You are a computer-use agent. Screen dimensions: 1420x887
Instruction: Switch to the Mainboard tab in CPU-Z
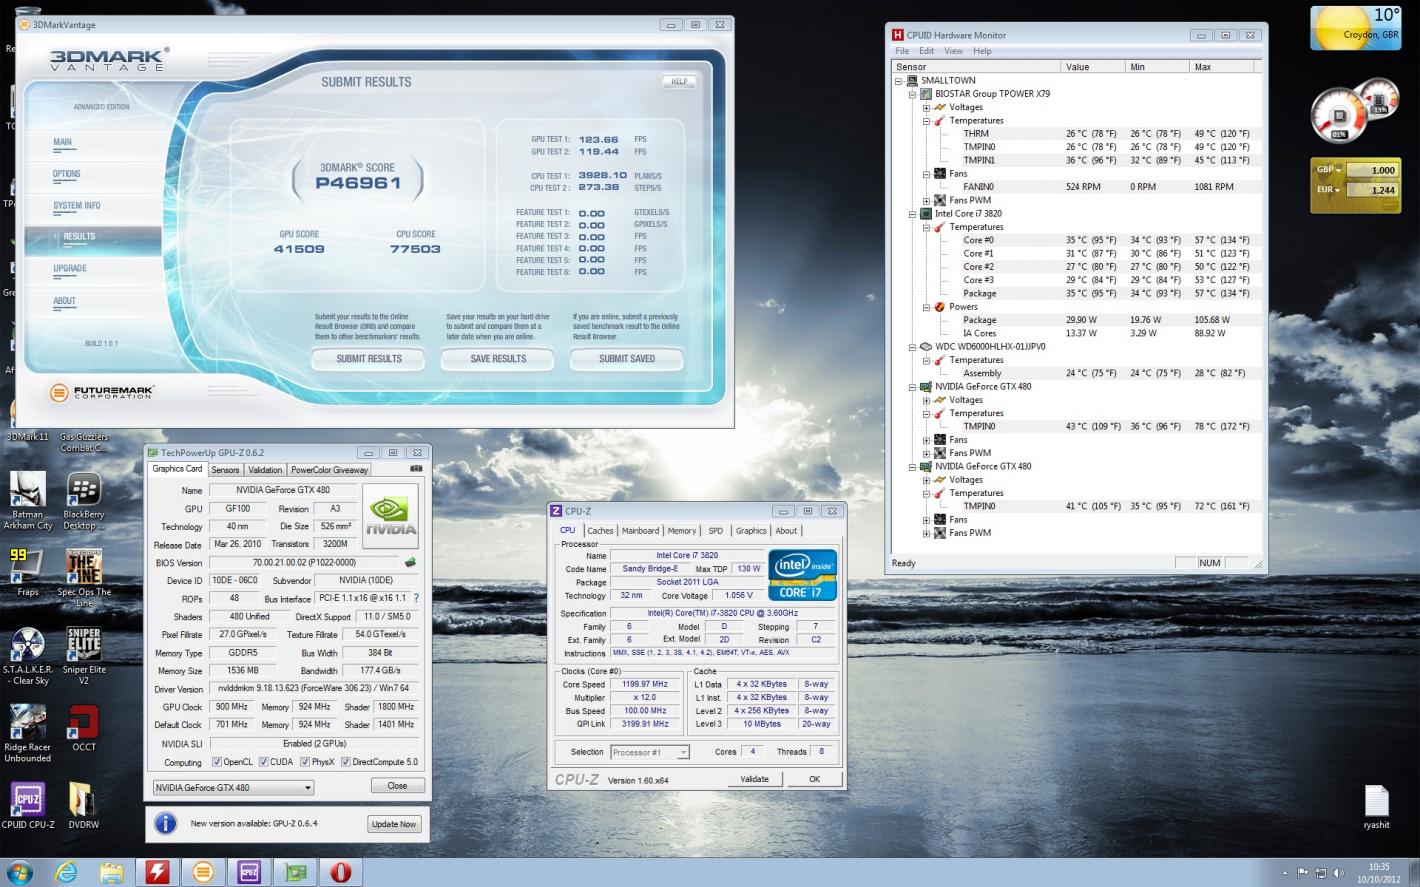point(640,531)
